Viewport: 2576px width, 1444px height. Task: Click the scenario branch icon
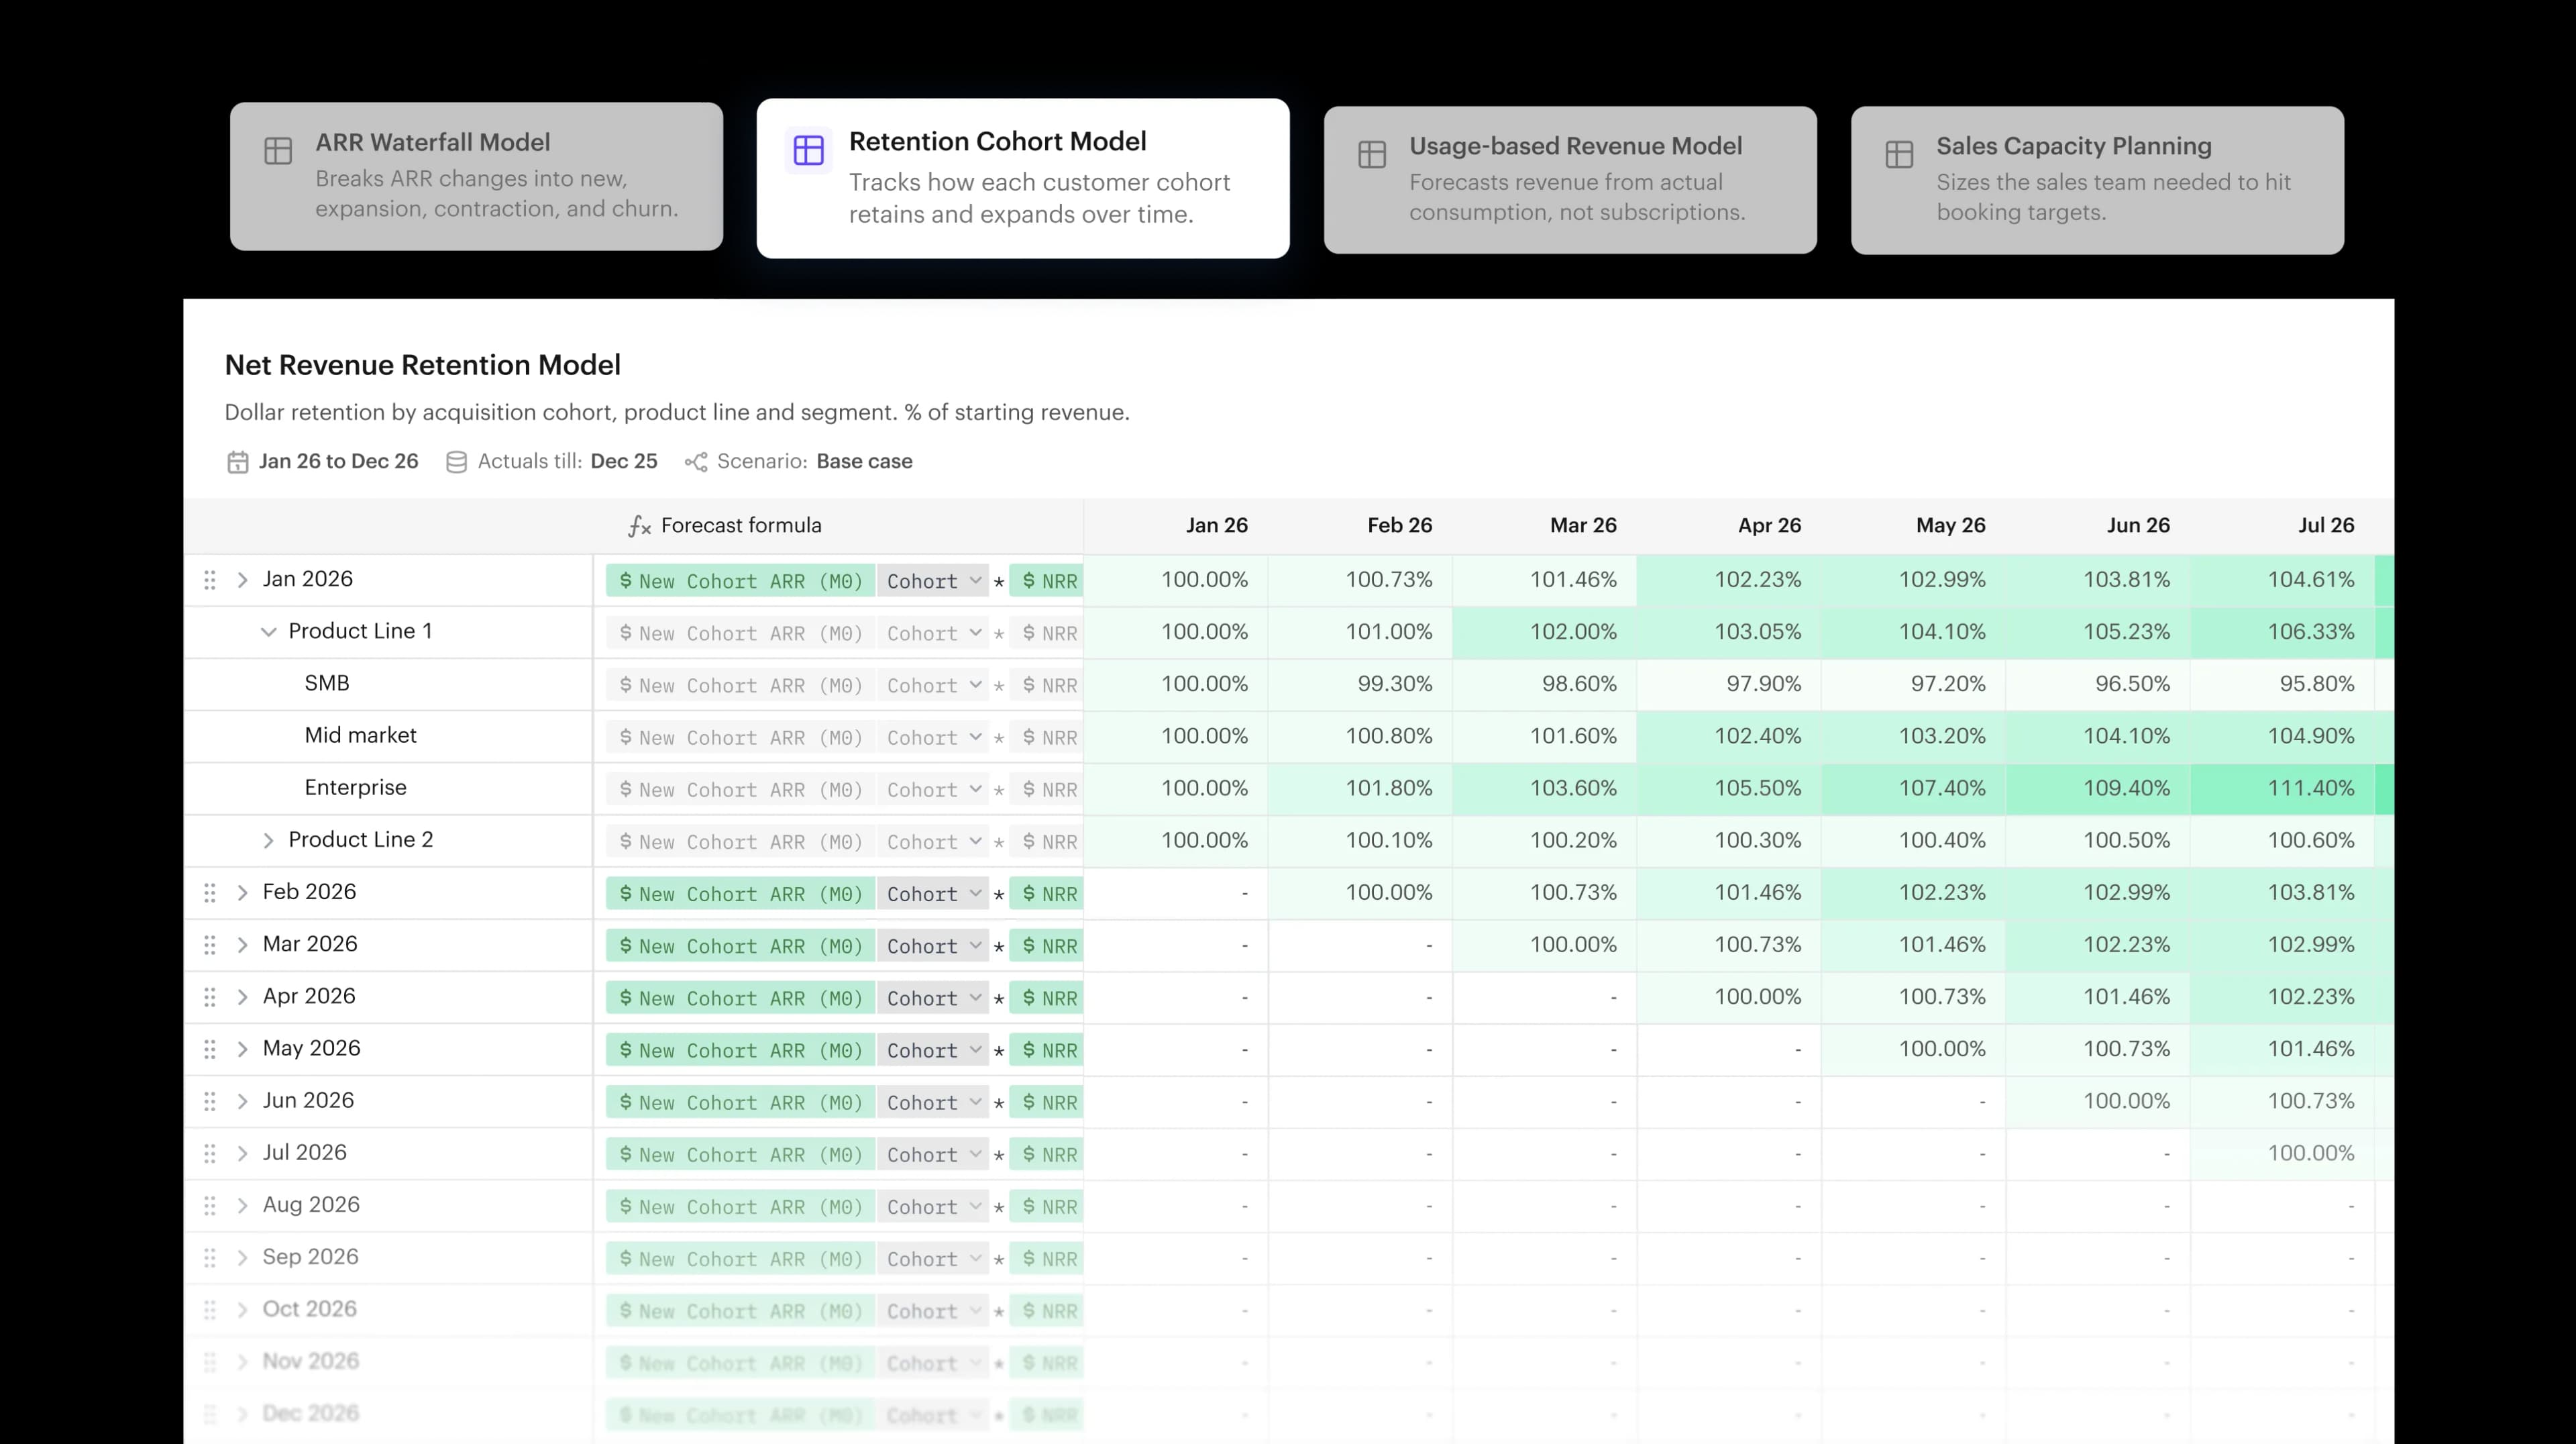coord(696,462)
